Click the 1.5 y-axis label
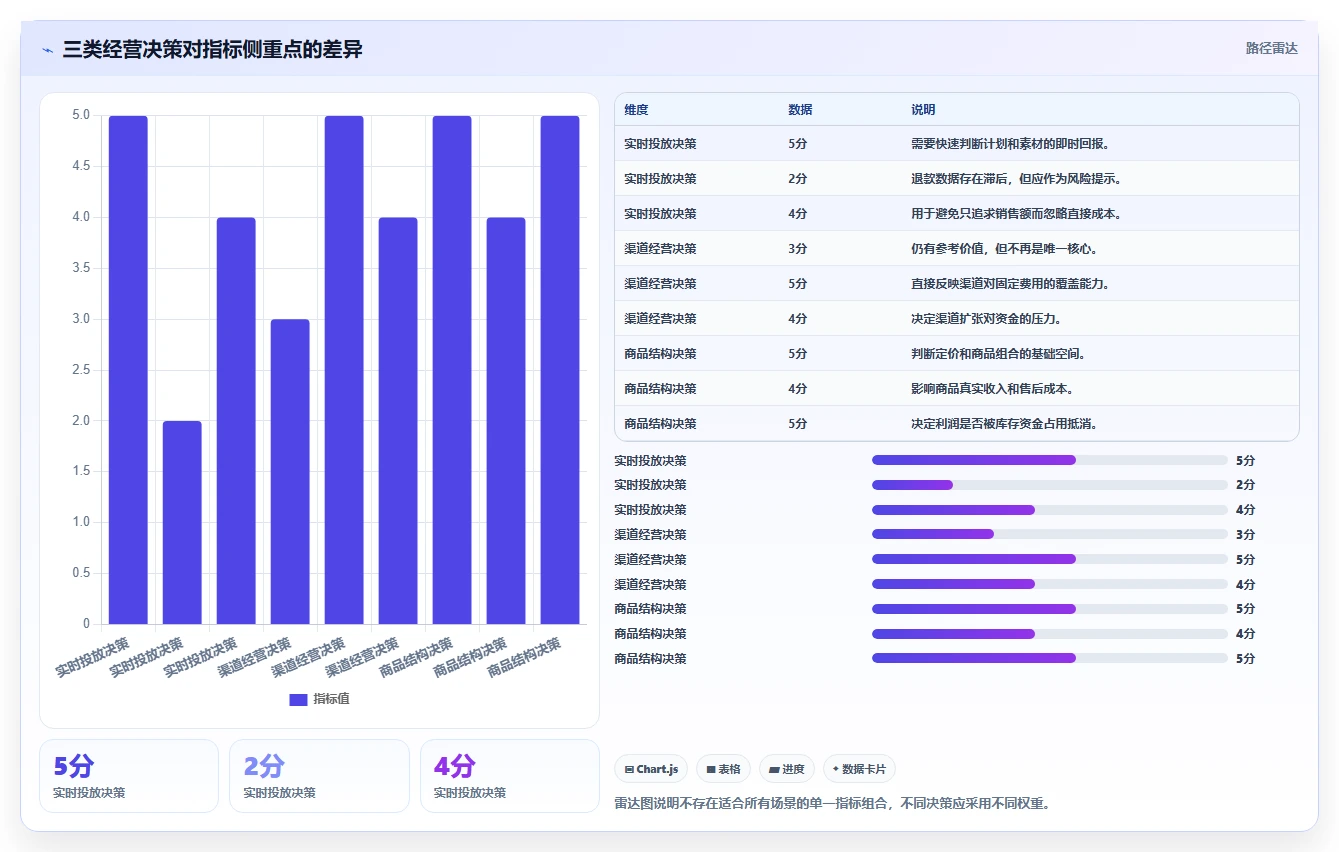This screenshot has width=1339, height=852. 81,471
